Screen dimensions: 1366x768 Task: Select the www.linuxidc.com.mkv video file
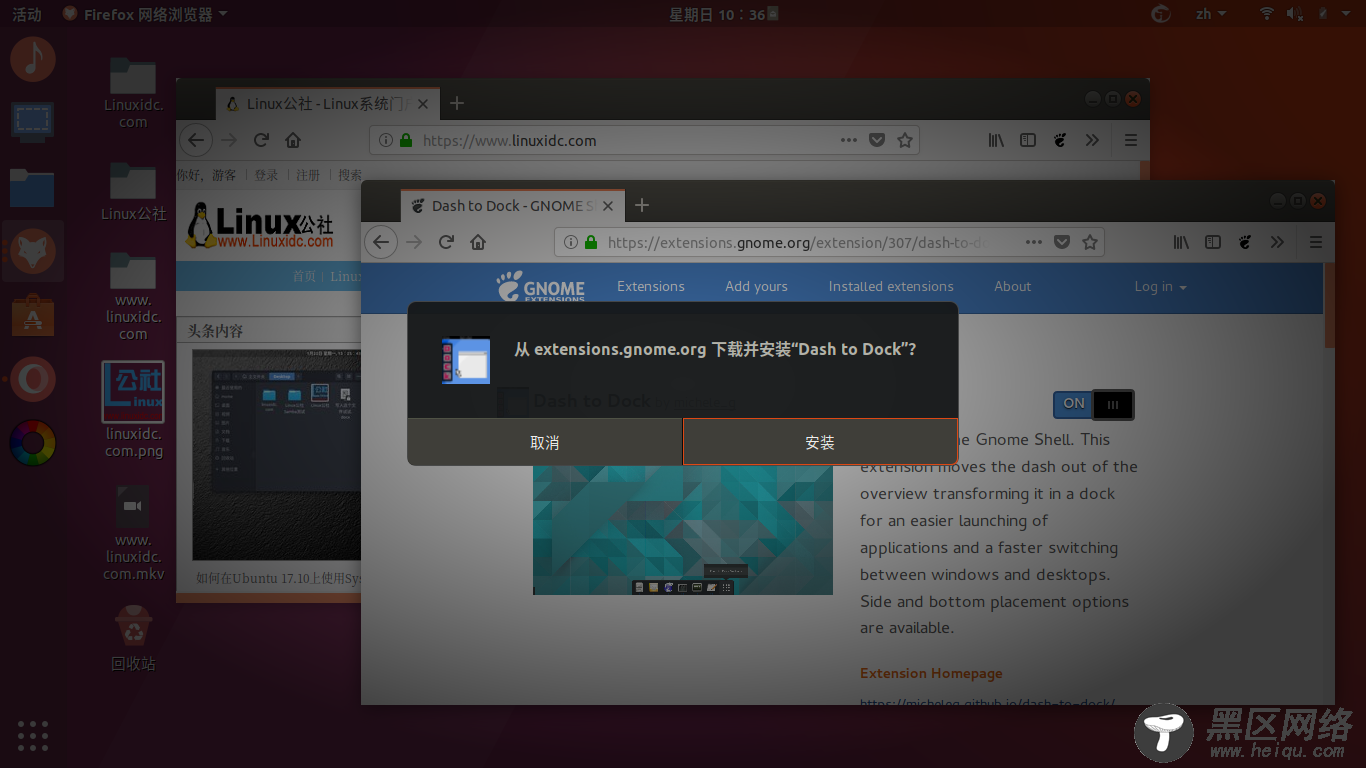pos(133,532)
